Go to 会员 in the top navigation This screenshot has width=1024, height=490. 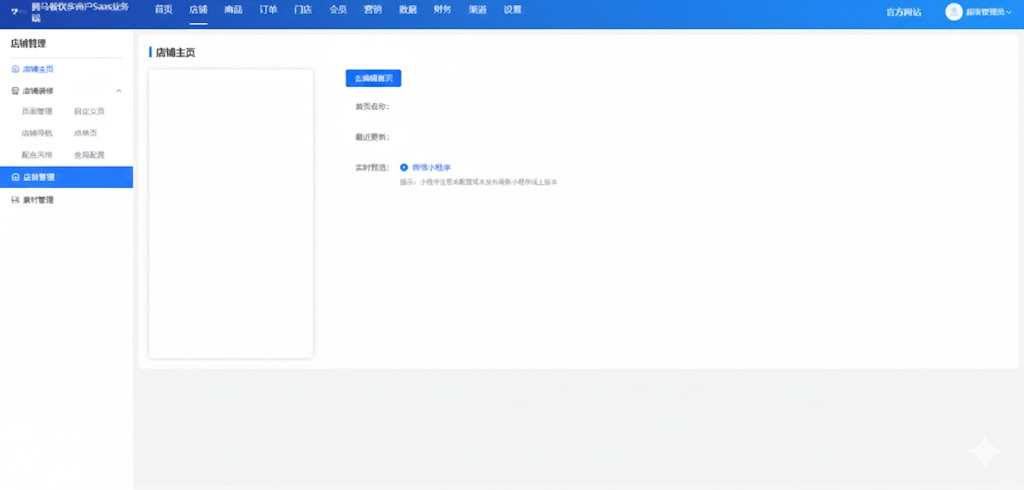tap(338, 10)
